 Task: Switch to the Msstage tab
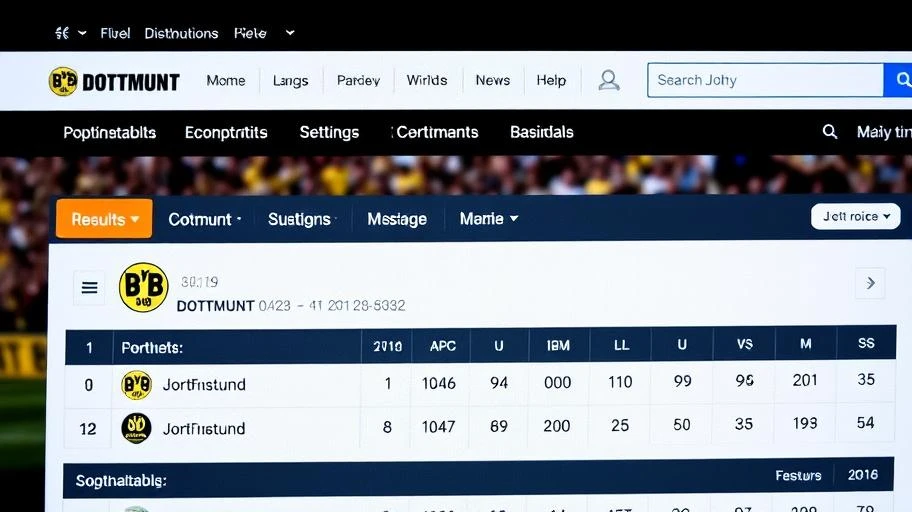(x=396, y=219)
